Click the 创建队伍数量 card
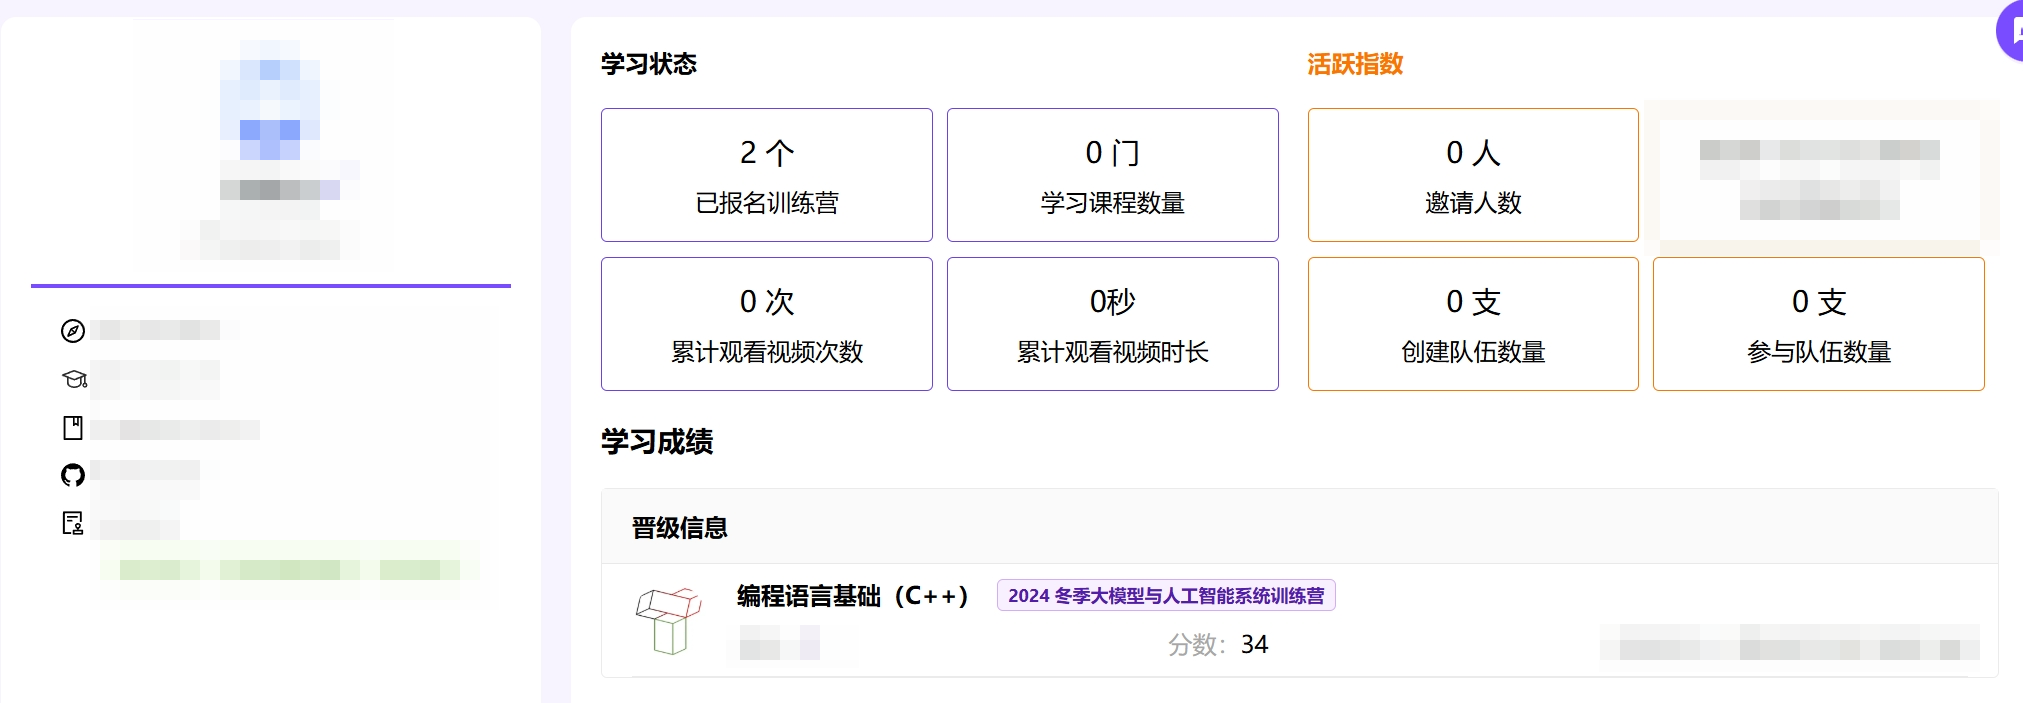 pos(1473,324)
